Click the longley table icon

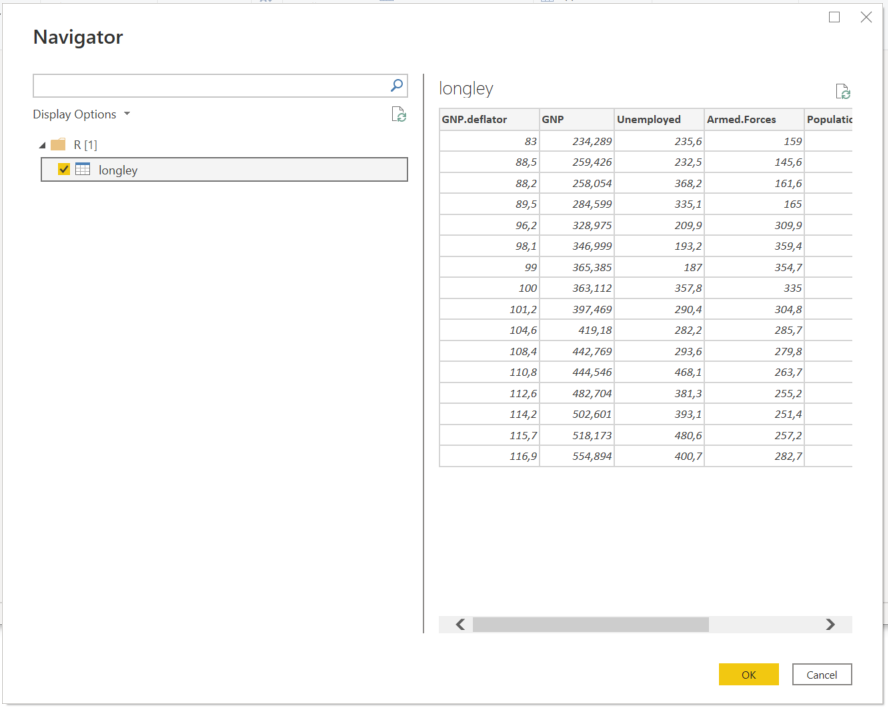(83, 169)
